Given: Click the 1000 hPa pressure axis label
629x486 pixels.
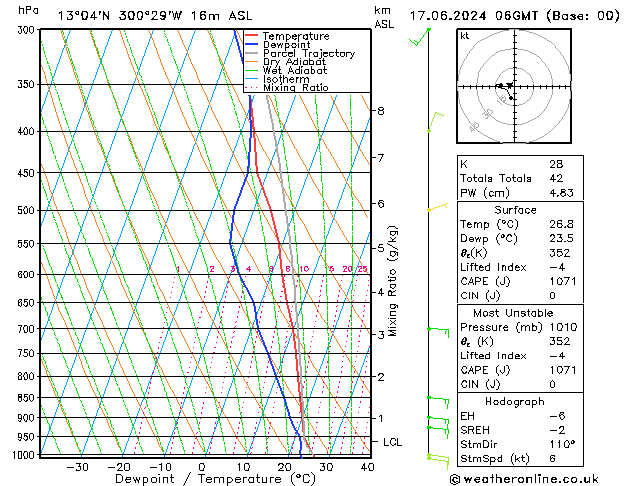Looking at the screenshot, I should [x=24, y=455].
